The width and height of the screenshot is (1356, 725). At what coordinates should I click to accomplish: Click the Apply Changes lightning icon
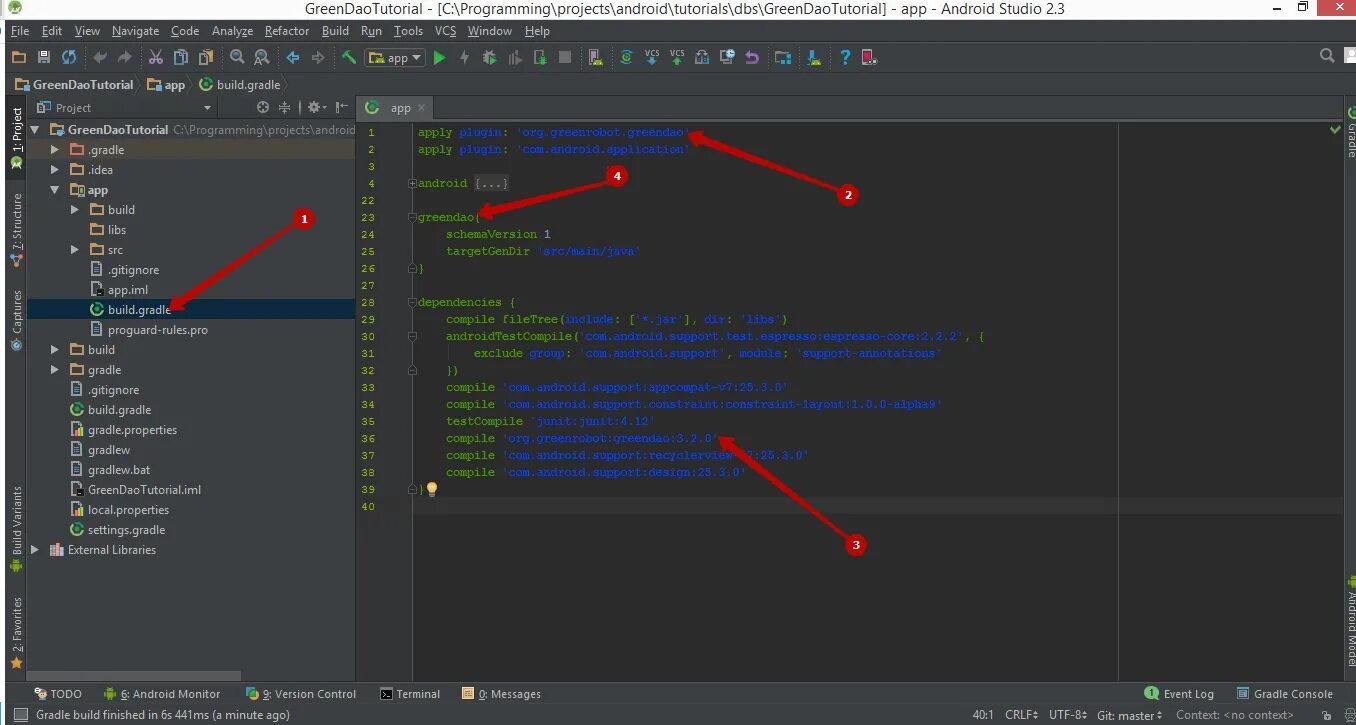(x=464, y=58)
